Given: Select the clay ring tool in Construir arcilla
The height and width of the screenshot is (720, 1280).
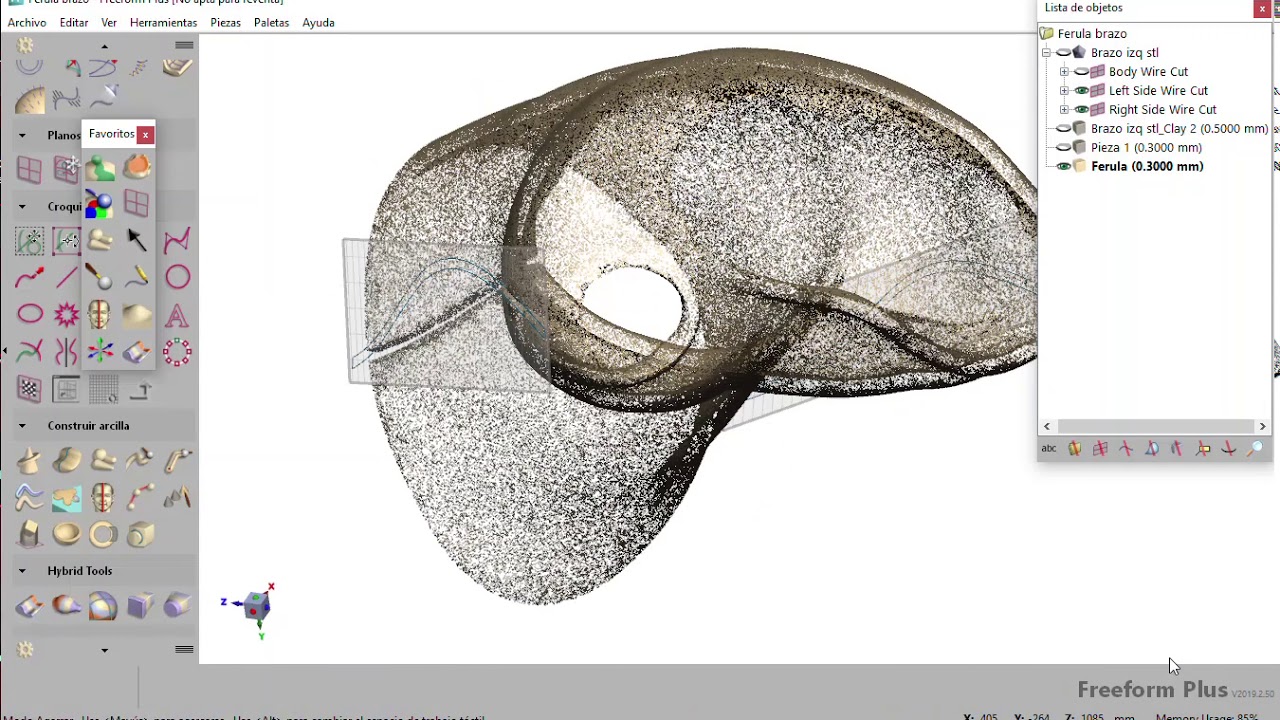Looking at the screenshot, I should [103, 534].
